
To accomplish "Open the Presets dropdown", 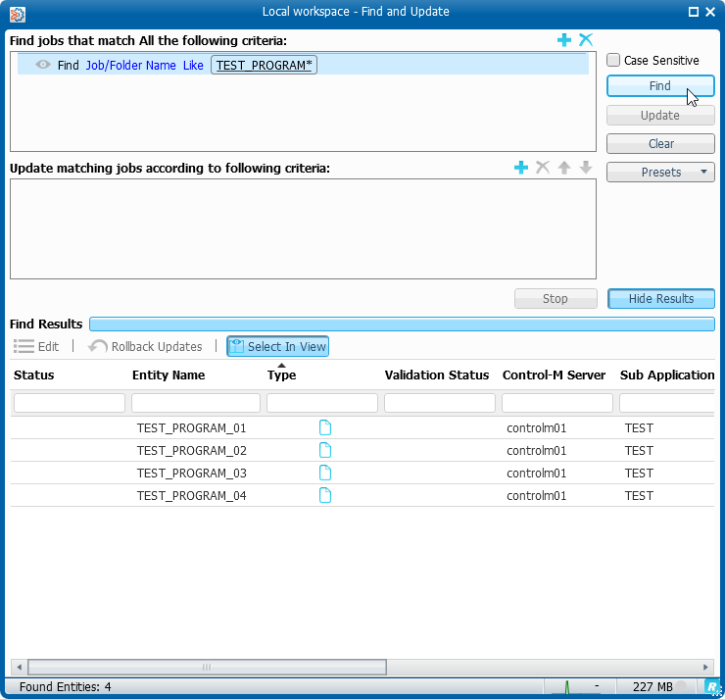I will point(660,172).
